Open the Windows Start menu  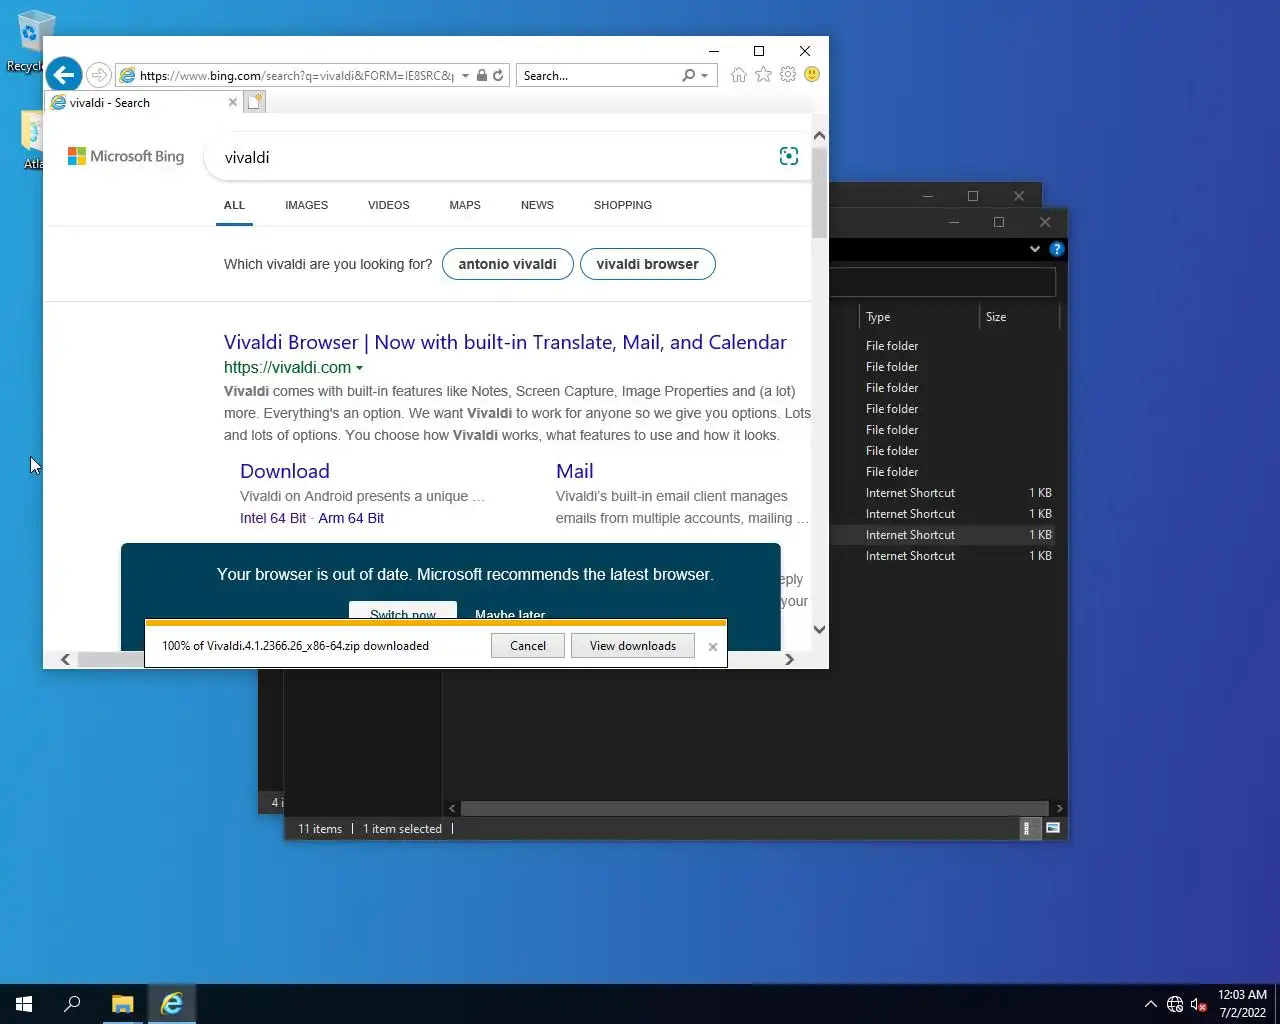click(x=24, y=1004)
